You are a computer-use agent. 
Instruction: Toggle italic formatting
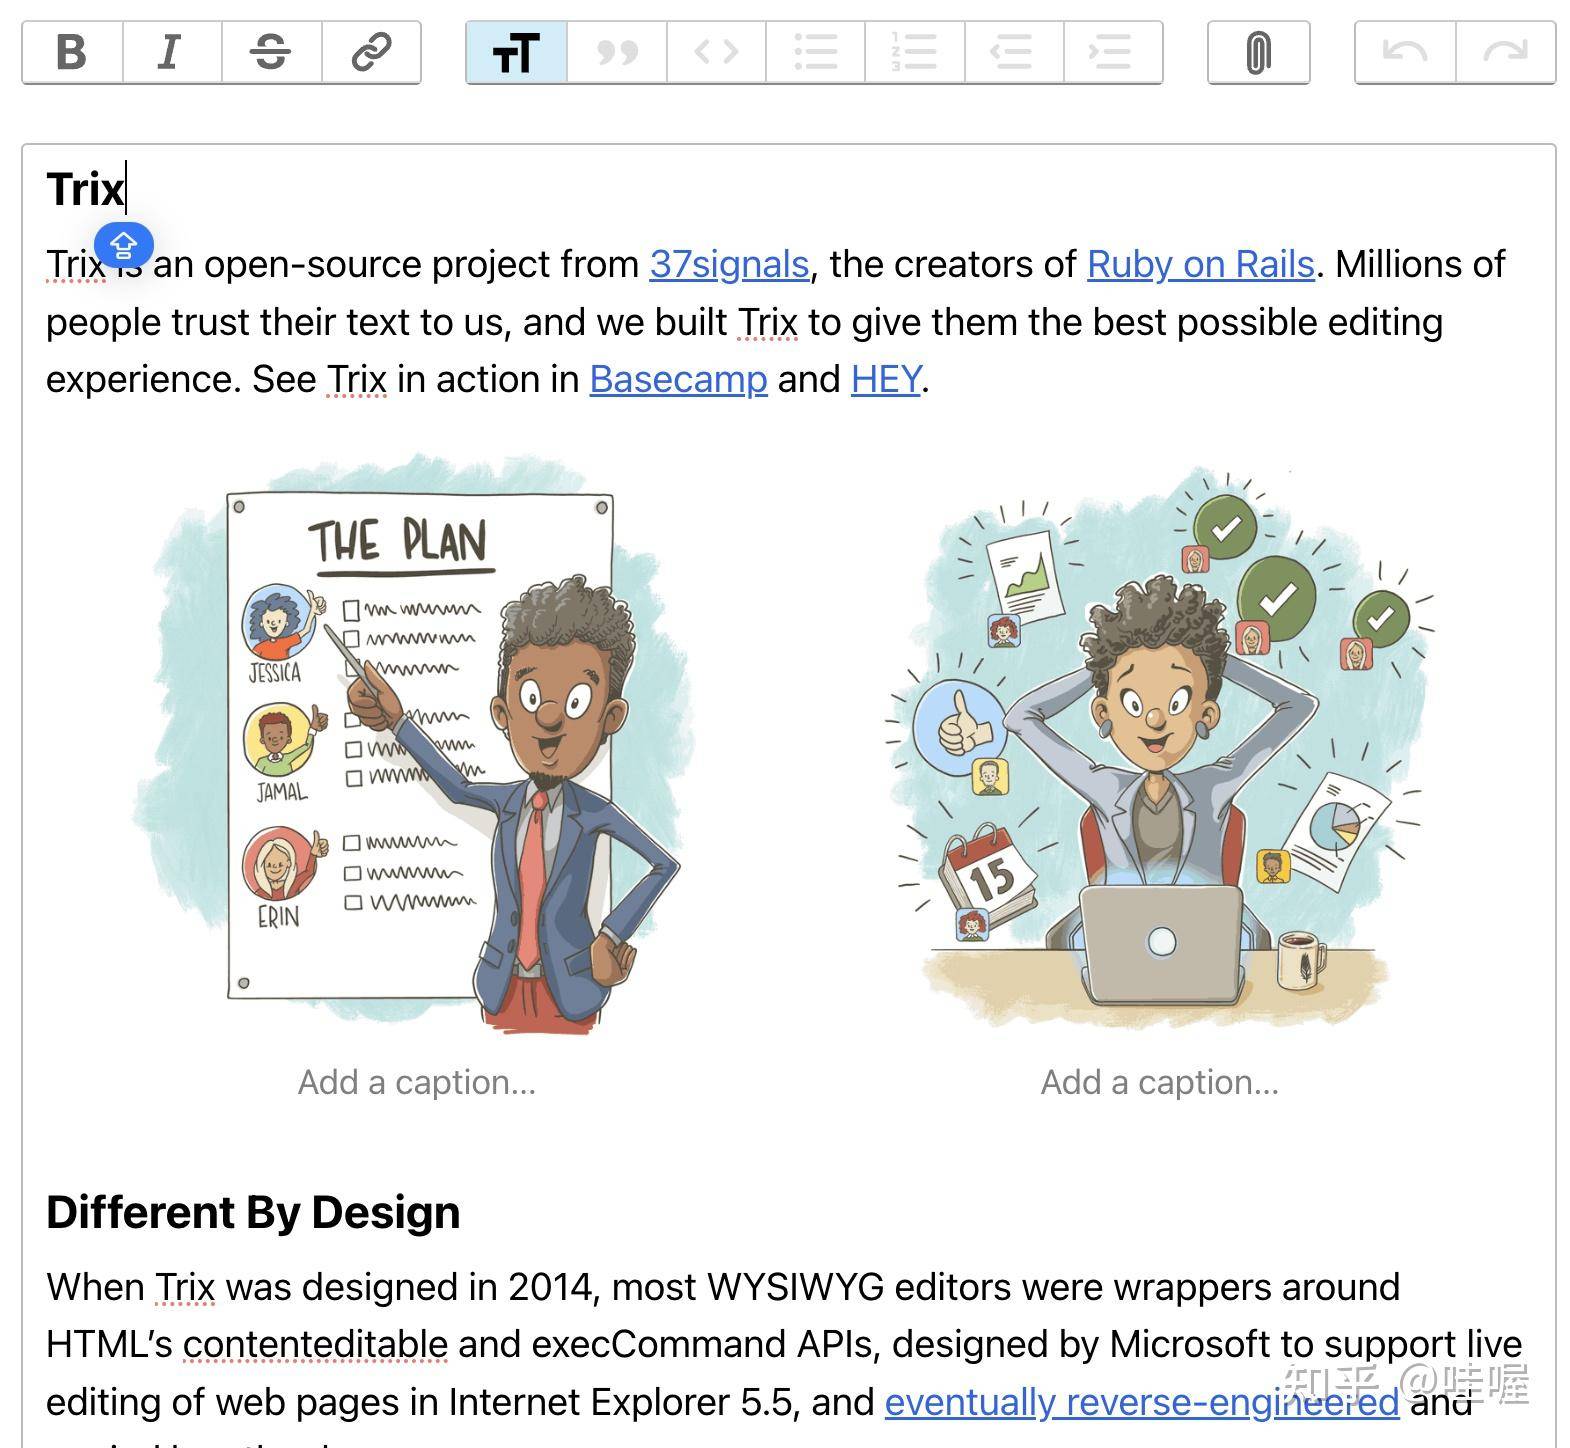172,52
